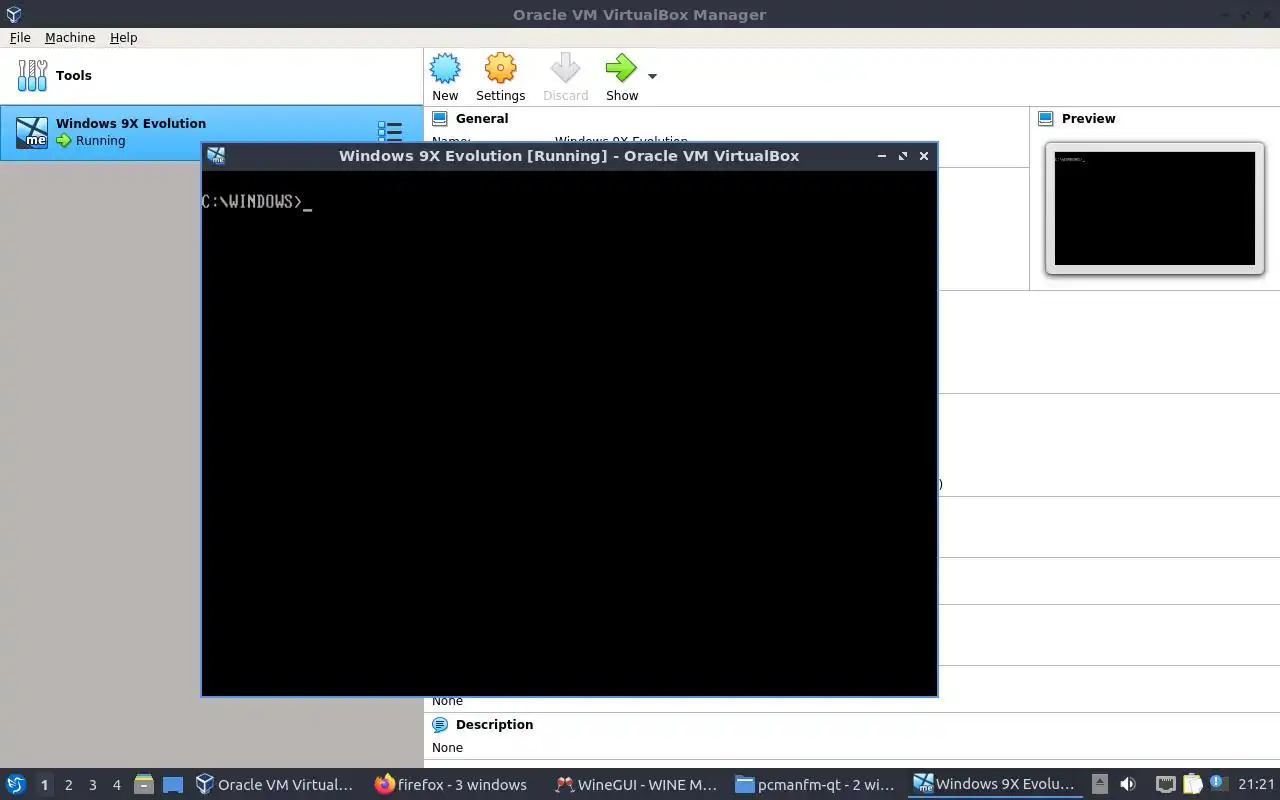Switch to Oracle VM VirtualBox taskbar entry

click(x=275, y=785)
